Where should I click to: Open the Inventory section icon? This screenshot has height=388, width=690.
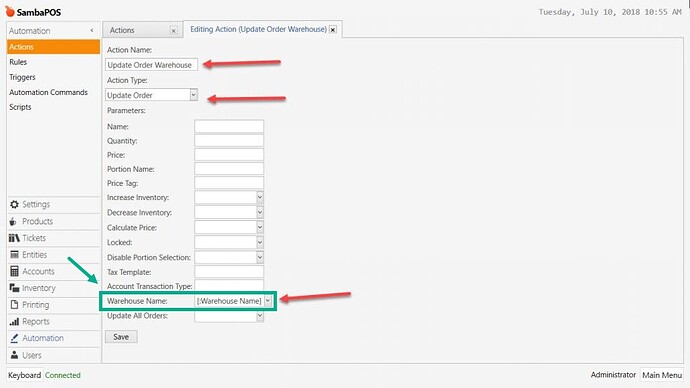[14, 288]
